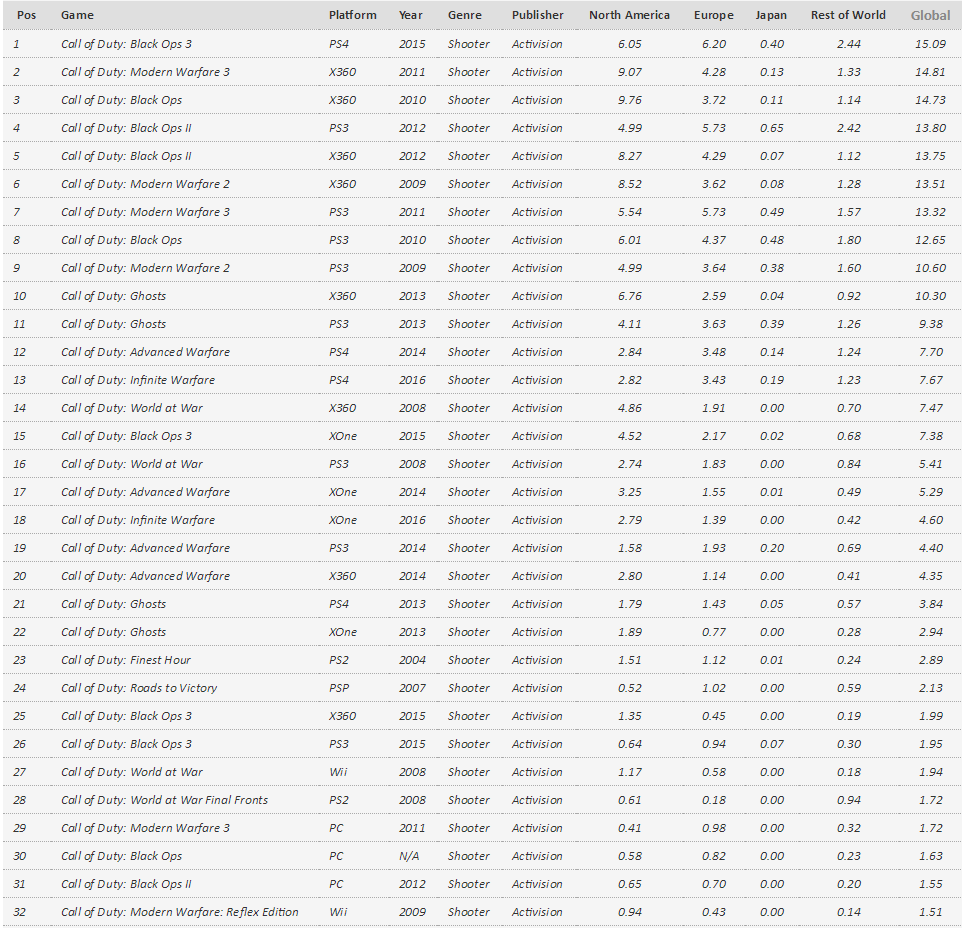
Task: Click the Year column header
Action: (x=410, y=15)
